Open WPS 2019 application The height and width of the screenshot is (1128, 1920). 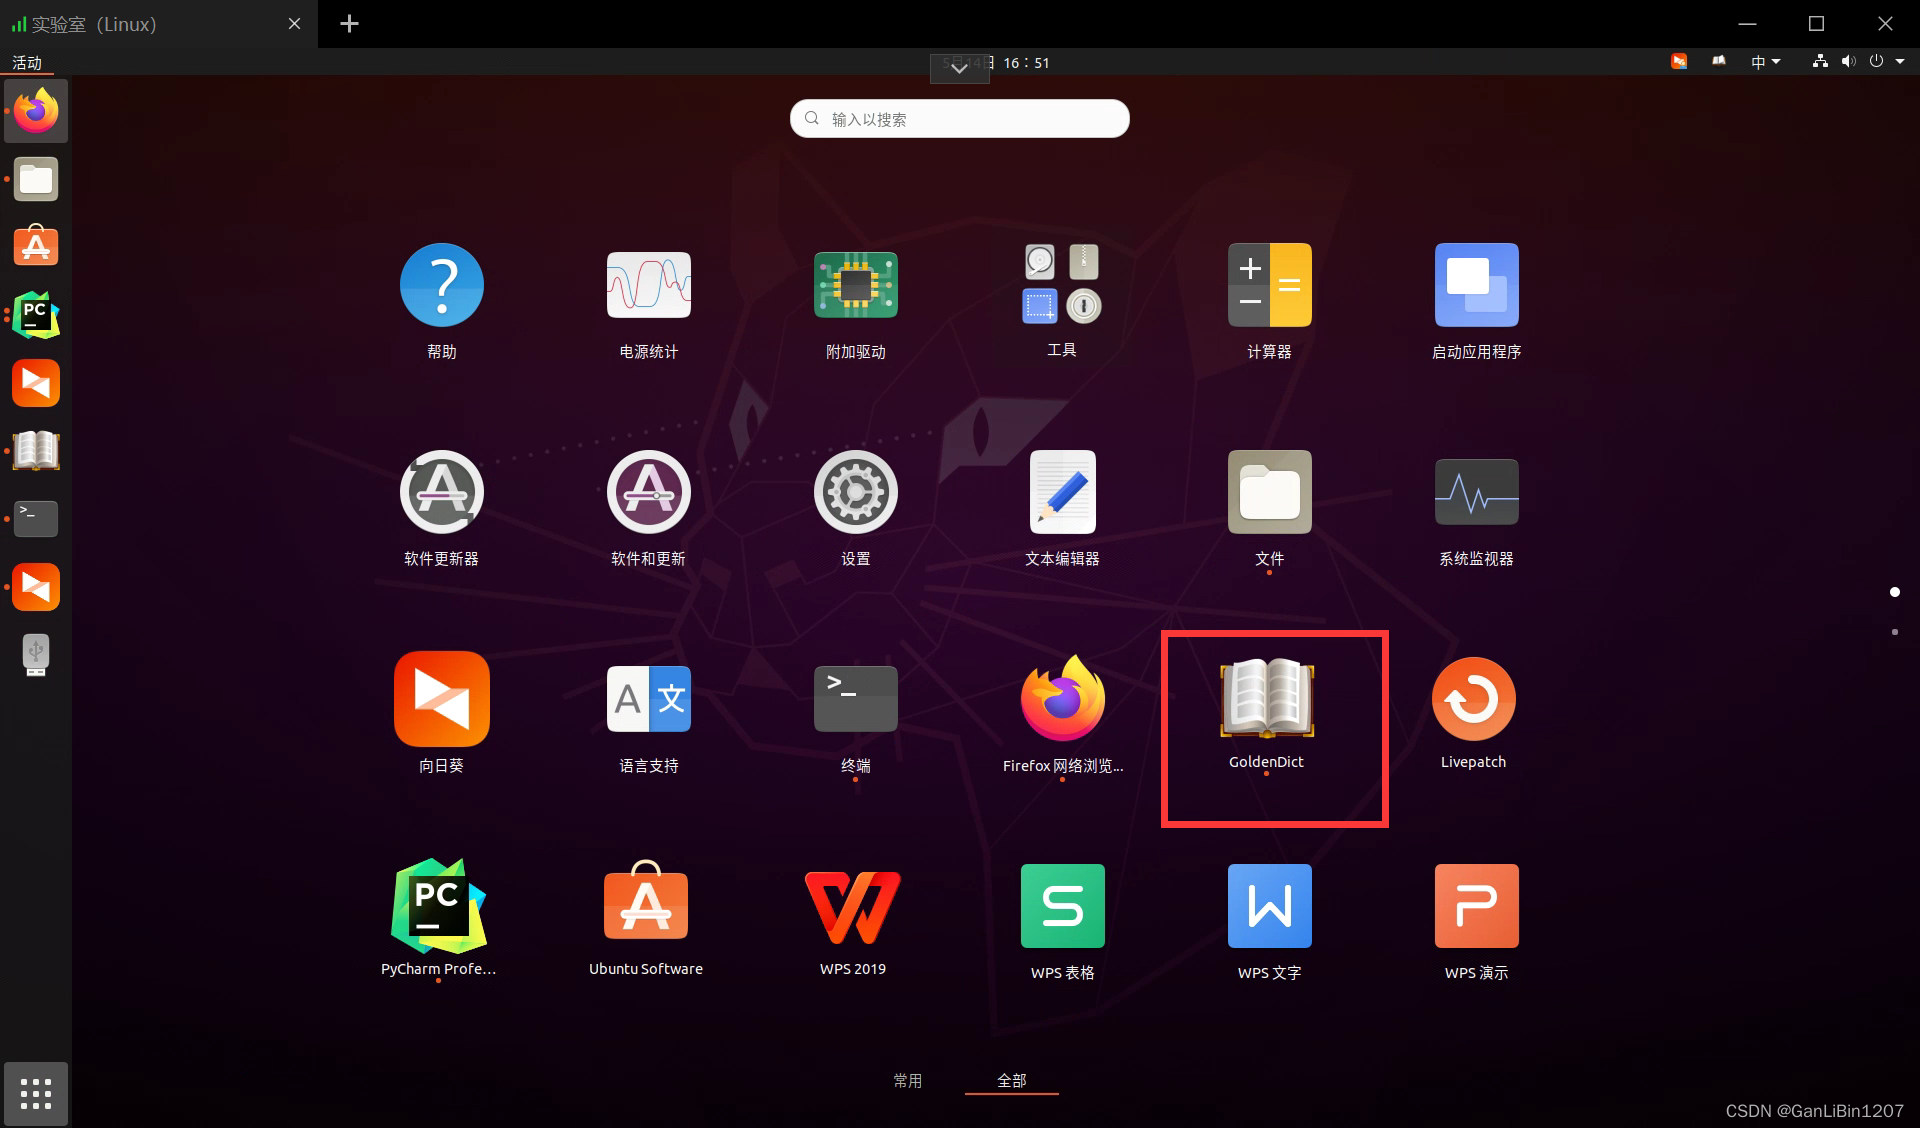click(x=853, y=906)
